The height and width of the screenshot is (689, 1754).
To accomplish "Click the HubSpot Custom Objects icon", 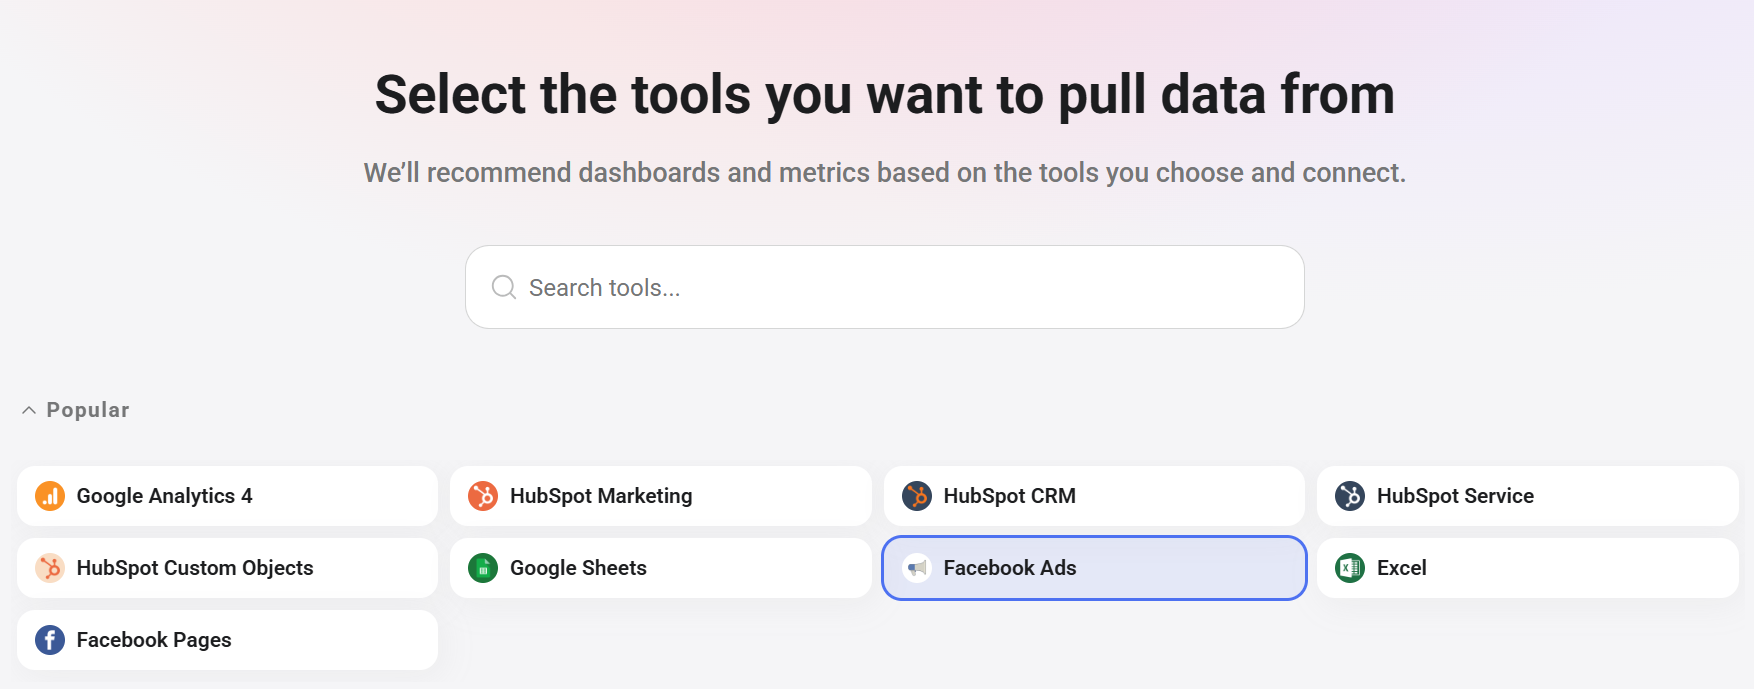I will pos(50,568).
